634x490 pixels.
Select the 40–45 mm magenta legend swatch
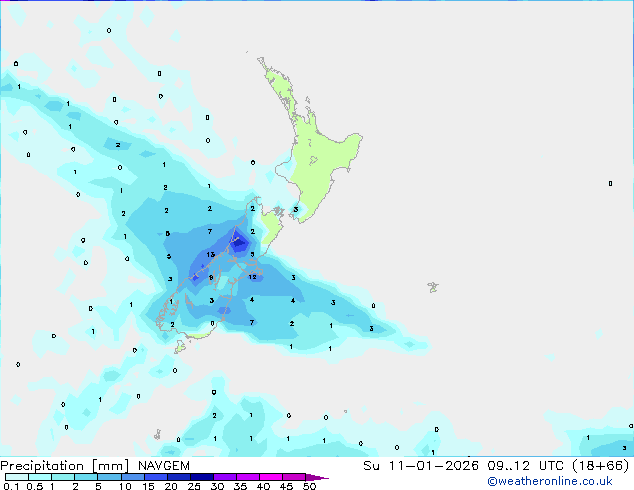click(271, 477)
